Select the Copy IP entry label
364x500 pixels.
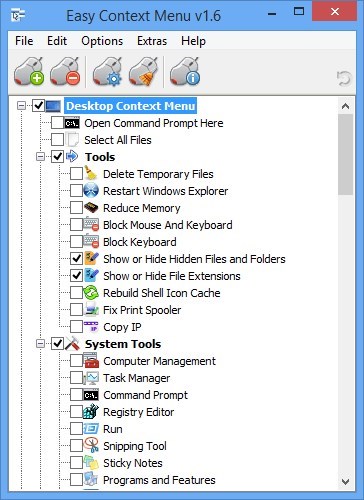click(x=122, y=327)
